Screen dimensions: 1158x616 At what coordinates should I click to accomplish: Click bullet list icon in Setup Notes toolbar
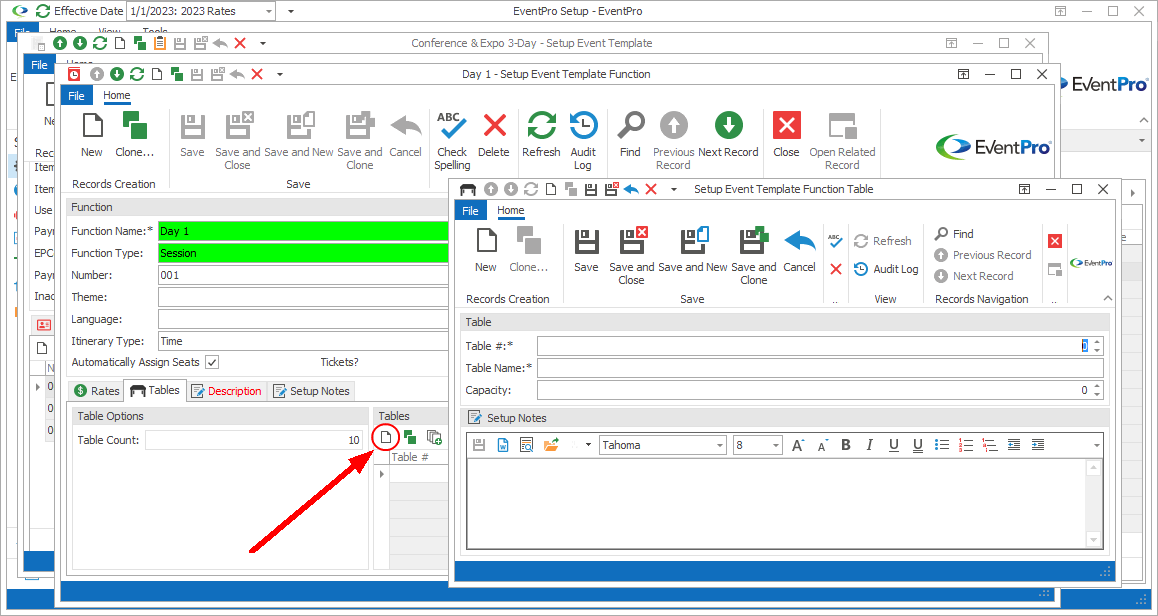(942, 445)
